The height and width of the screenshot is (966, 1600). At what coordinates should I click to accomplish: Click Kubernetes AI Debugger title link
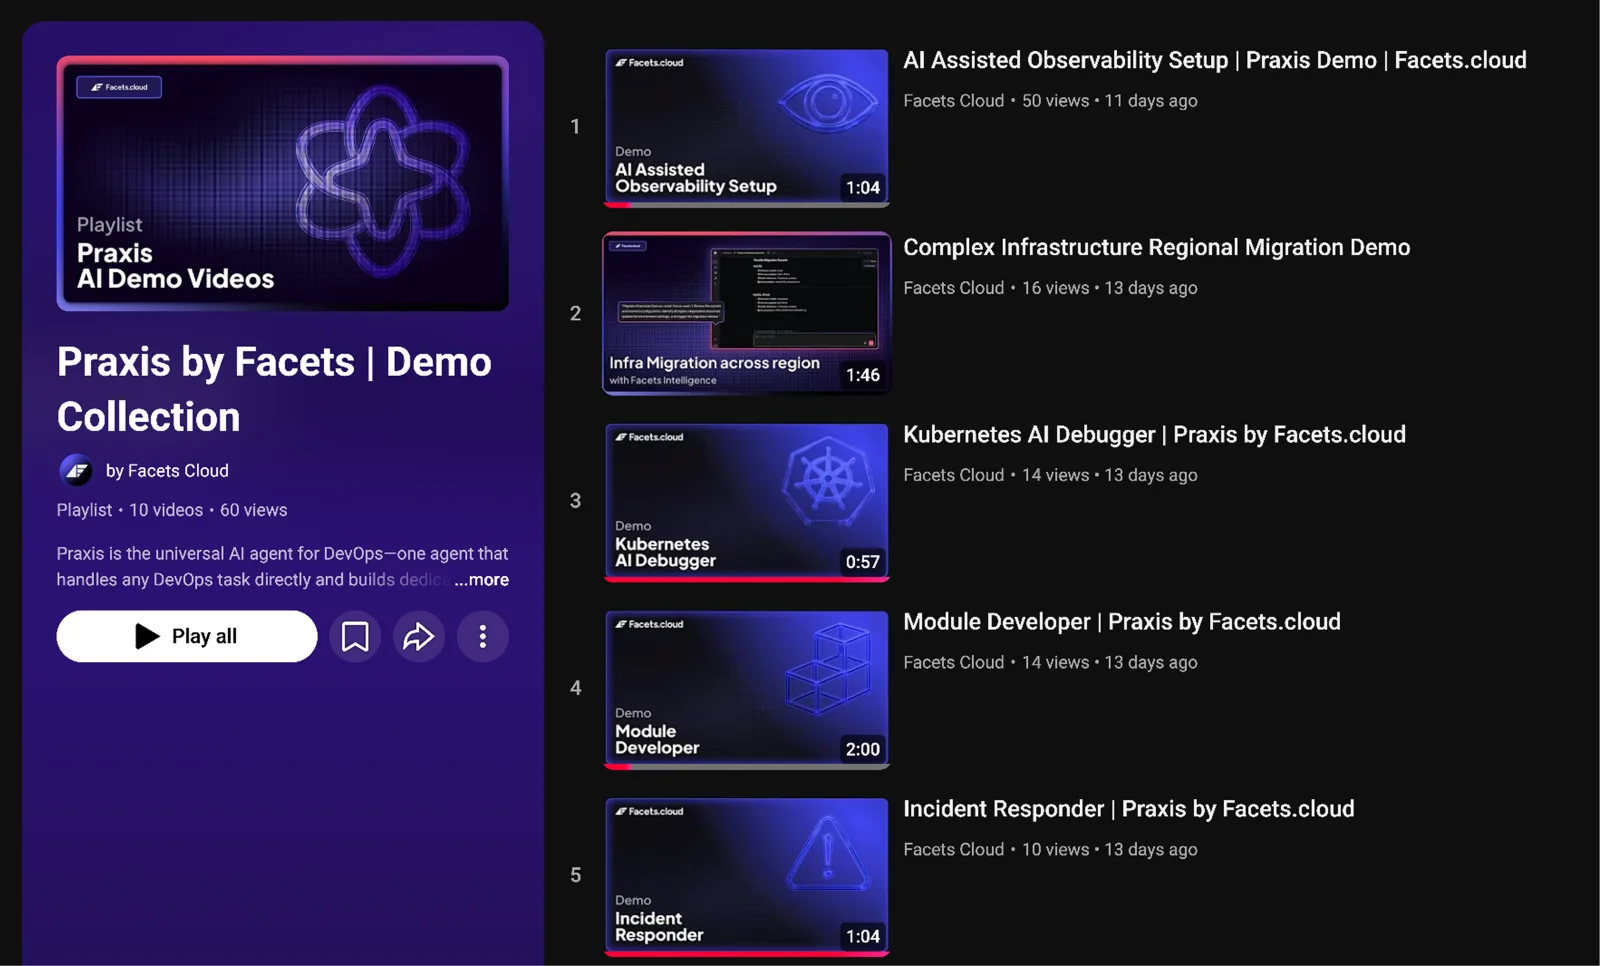tap(1154, 434)
